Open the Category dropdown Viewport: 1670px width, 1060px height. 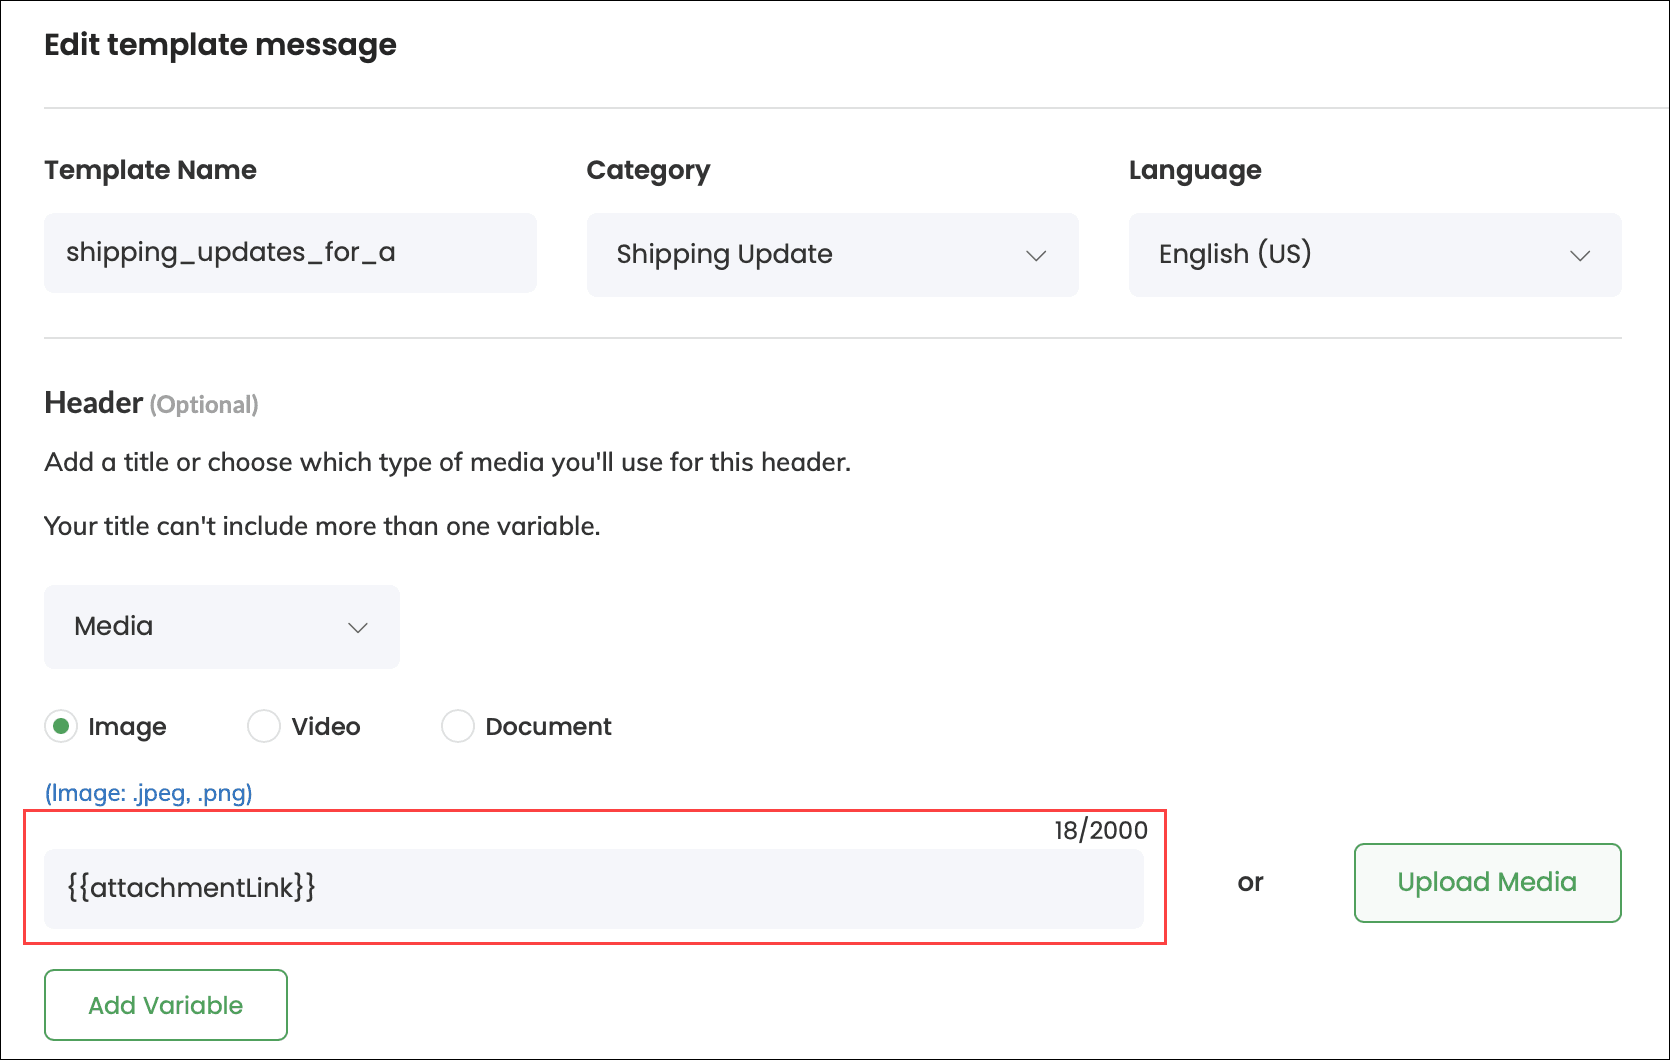832,255
